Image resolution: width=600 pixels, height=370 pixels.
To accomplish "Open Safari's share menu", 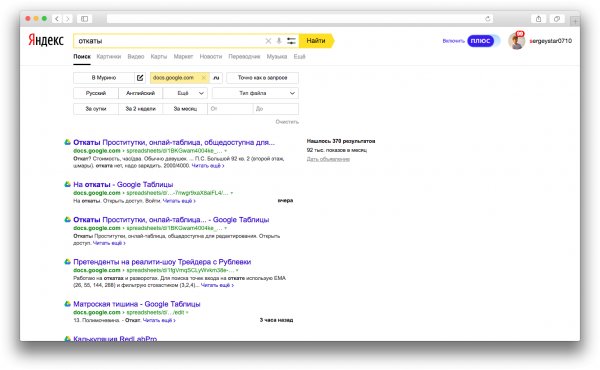I will [538, 18].
